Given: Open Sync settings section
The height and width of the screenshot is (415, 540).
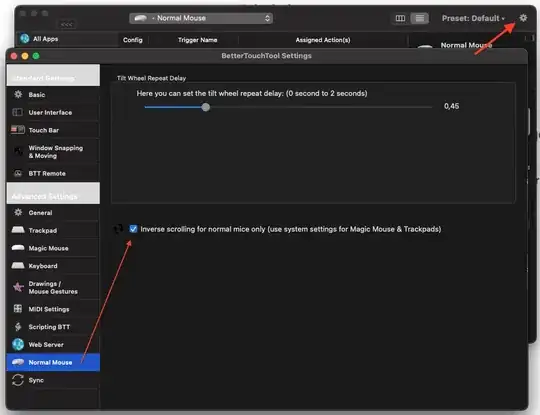Looking at the screenshot, I should (53, 380).
